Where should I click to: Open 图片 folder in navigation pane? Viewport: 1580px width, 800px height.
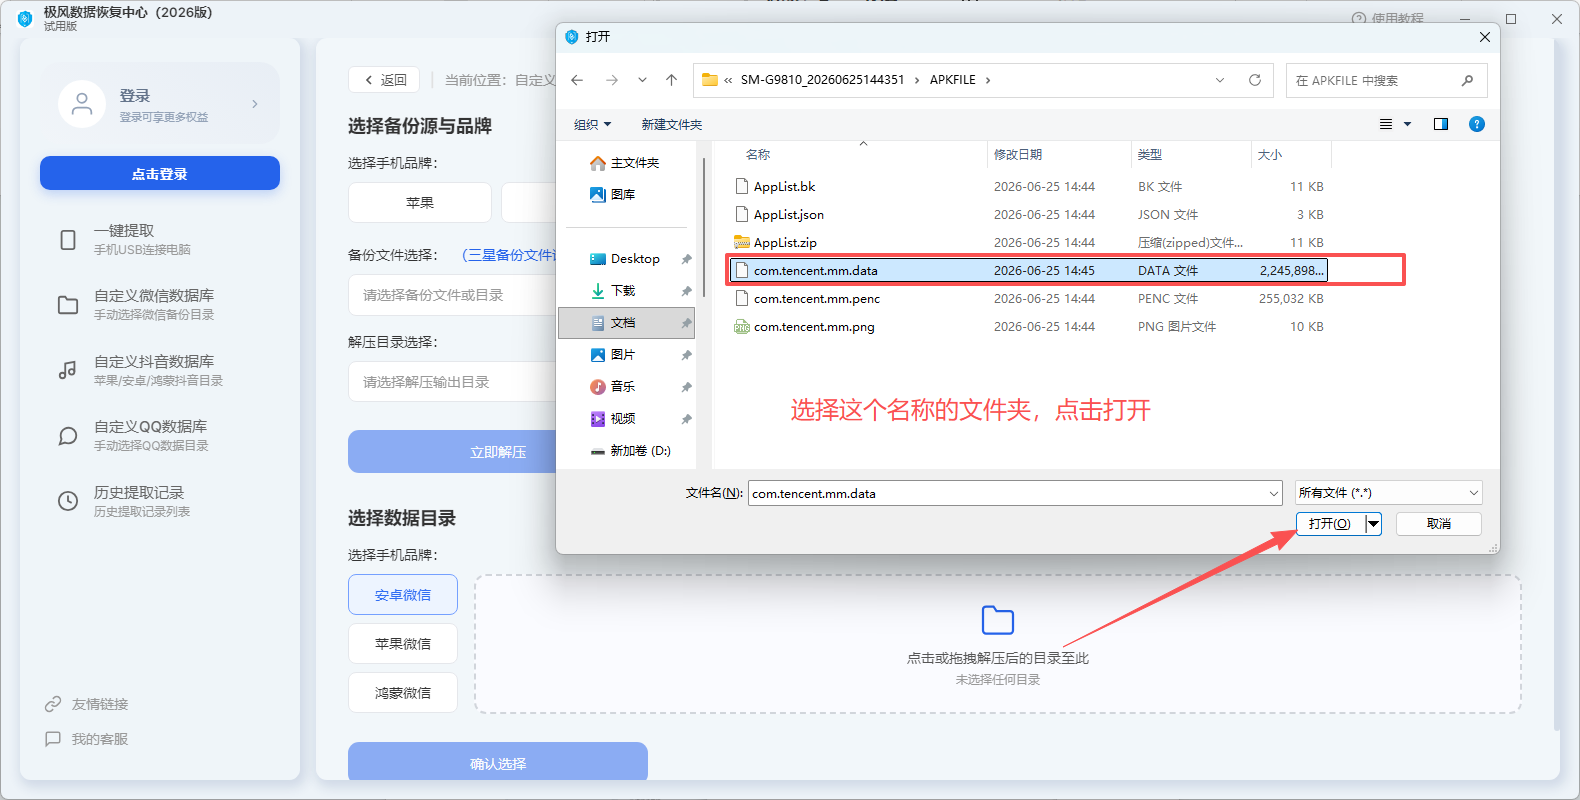[614, 355]
